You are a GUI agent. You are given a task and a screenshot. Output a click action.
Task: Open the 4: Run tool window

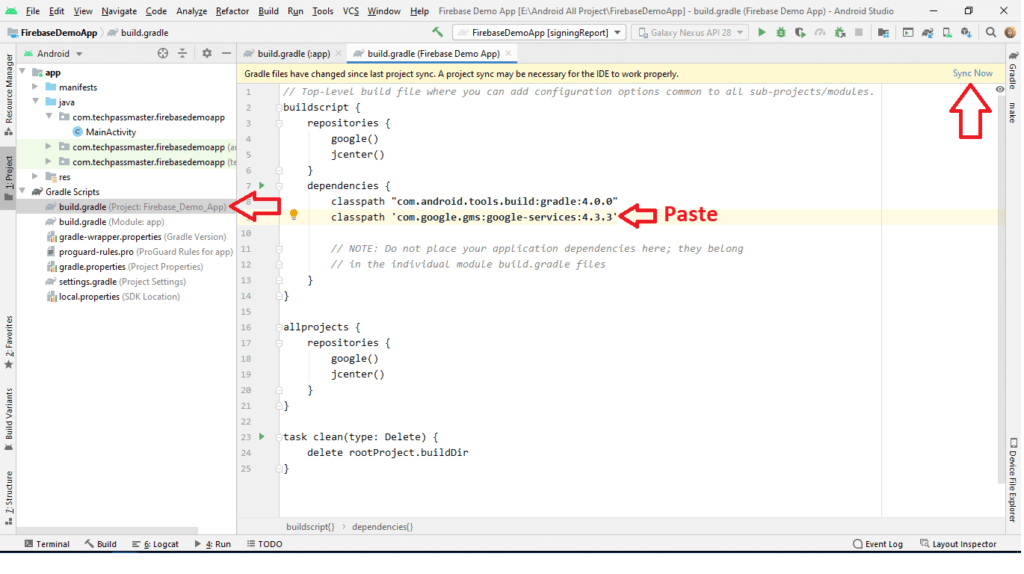pyautogui.click(x=213, y=544)
